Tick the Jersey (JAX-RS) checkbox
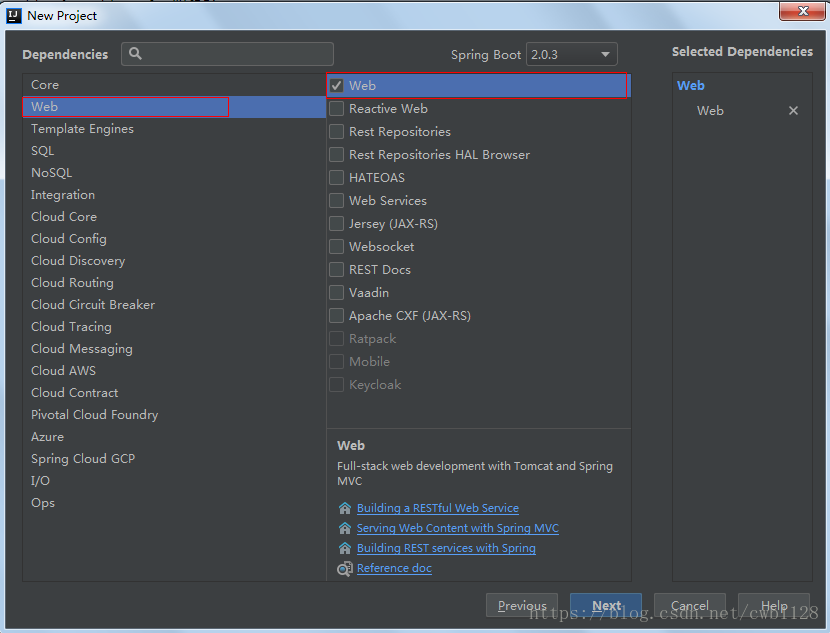This screenshot has width=830, height=633. coord(337,224)
